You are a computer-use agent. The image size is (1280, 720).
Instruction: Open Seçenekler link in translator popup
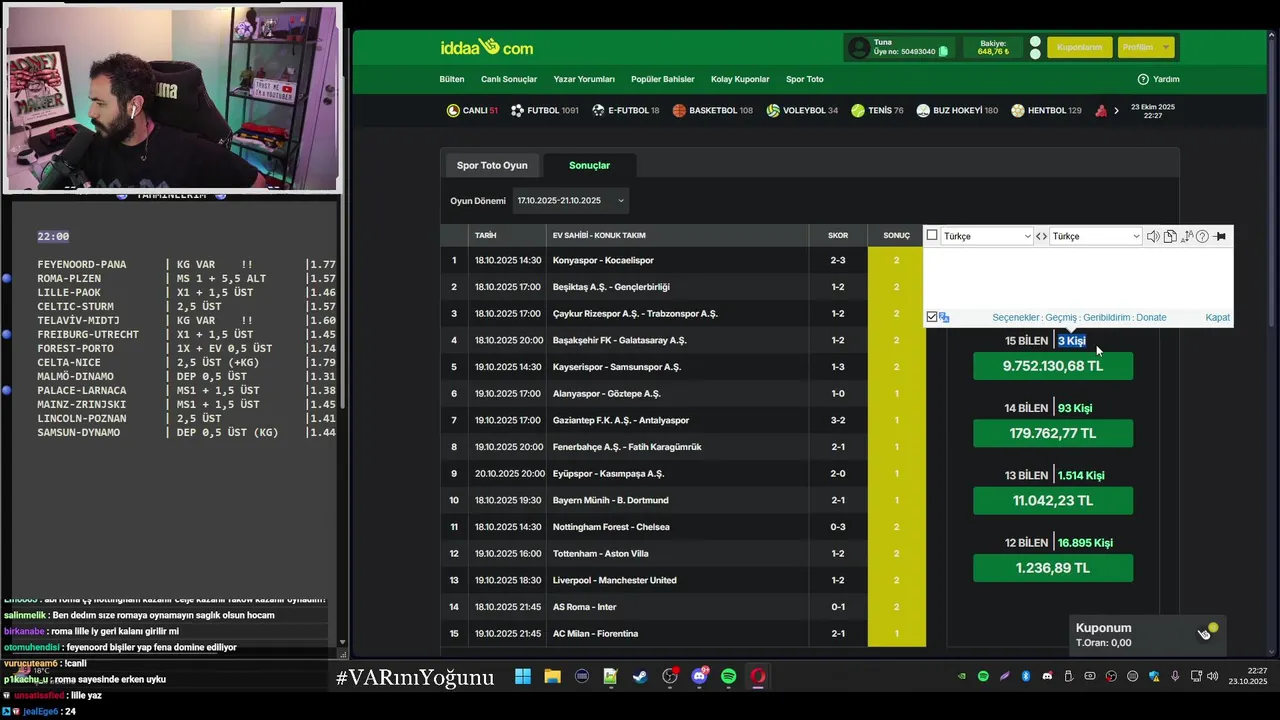tap(1016, 317)
